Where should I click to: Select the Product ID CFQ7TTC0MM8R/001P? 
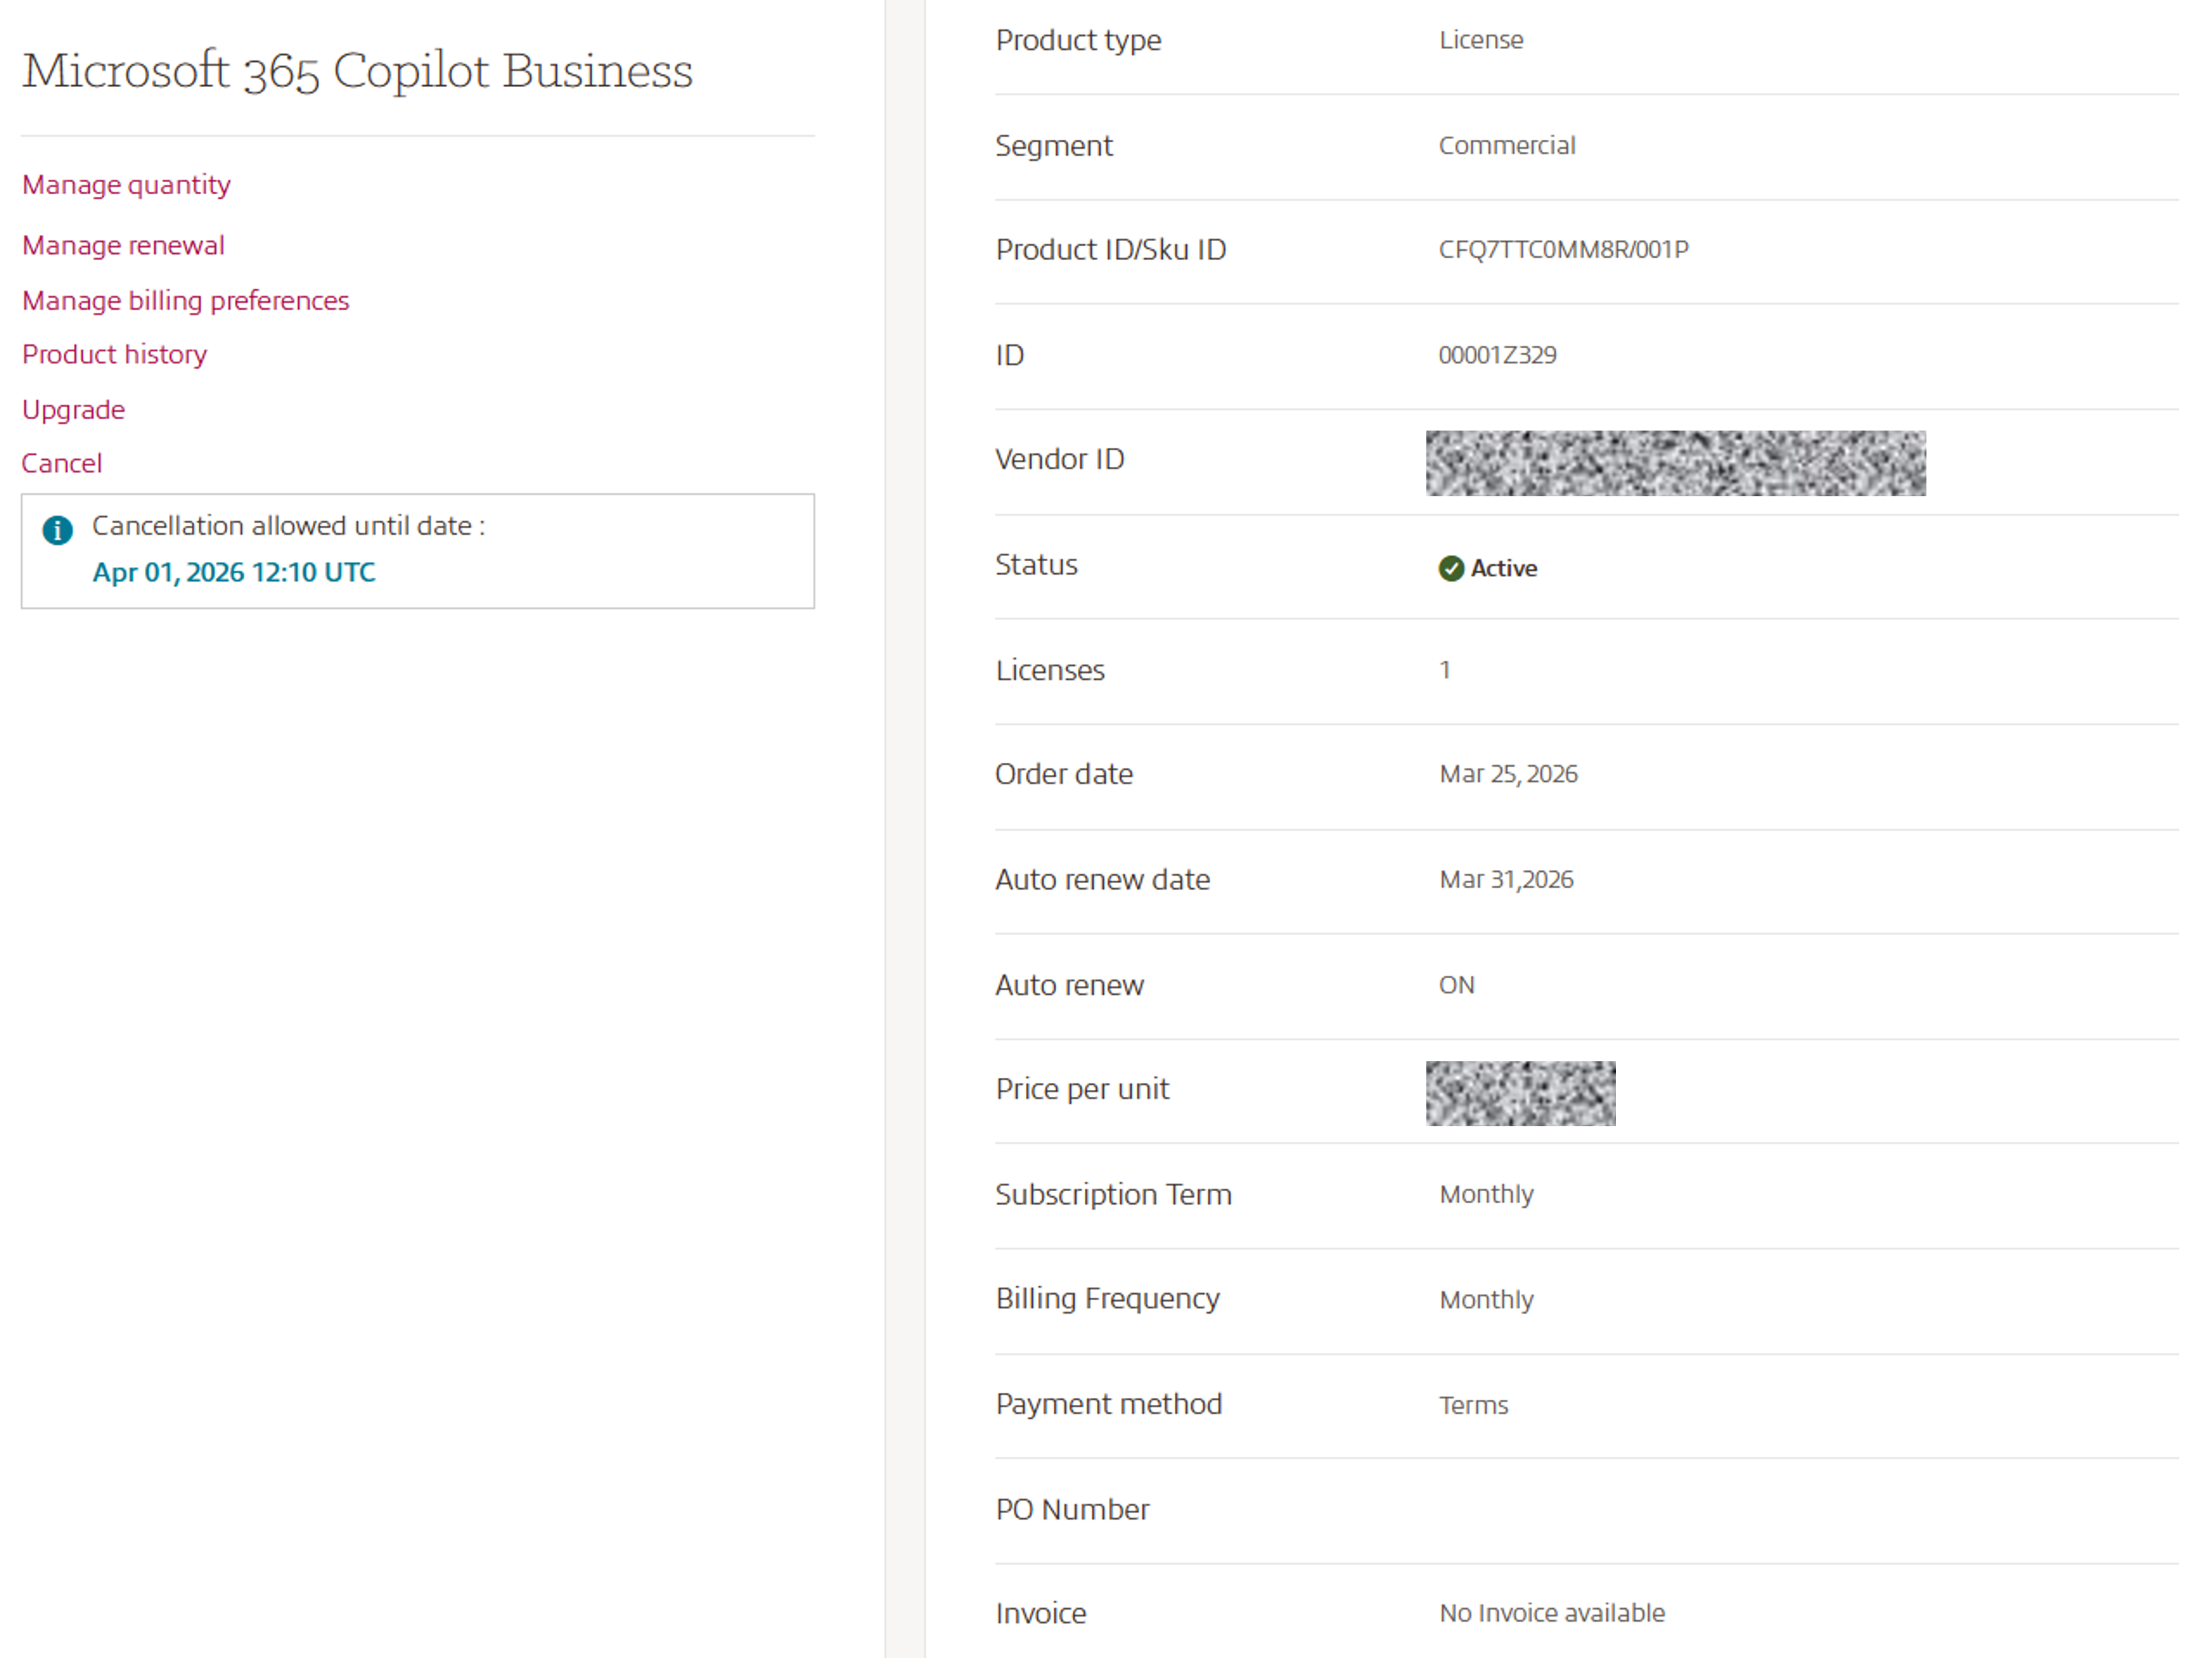1564,249
